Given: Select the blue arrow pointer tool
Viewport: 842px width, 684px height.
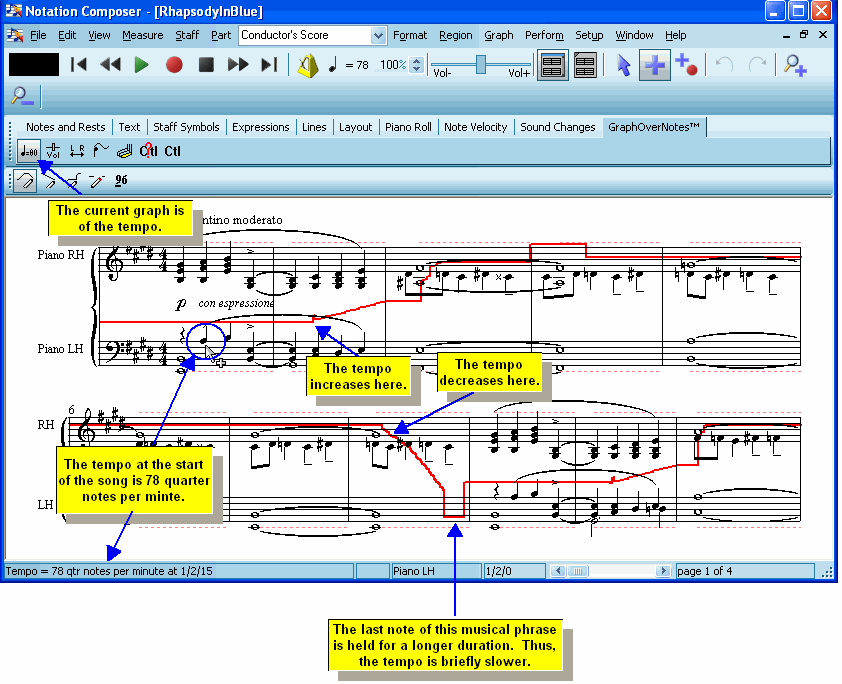Looking at the screenshot, I should coord(623,65).
